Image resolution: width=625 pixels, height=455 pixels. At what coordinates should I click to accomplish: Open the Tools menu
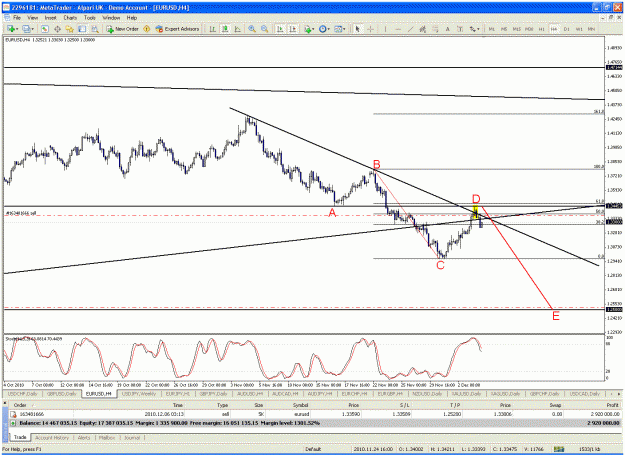coord(90,18)
